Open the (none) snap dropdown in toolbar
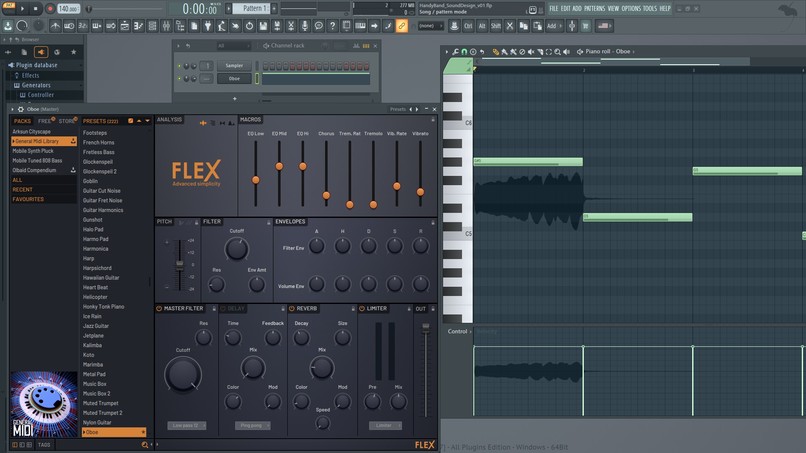 [x=430, y=26]
